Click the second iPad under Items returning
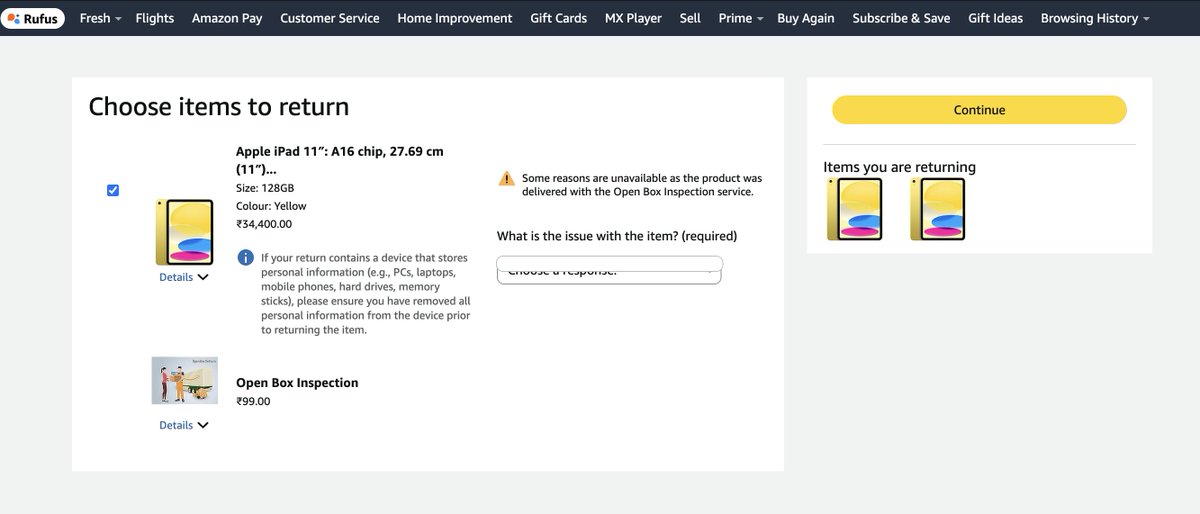The image size is (1200, 514). (x=938, y=209)
